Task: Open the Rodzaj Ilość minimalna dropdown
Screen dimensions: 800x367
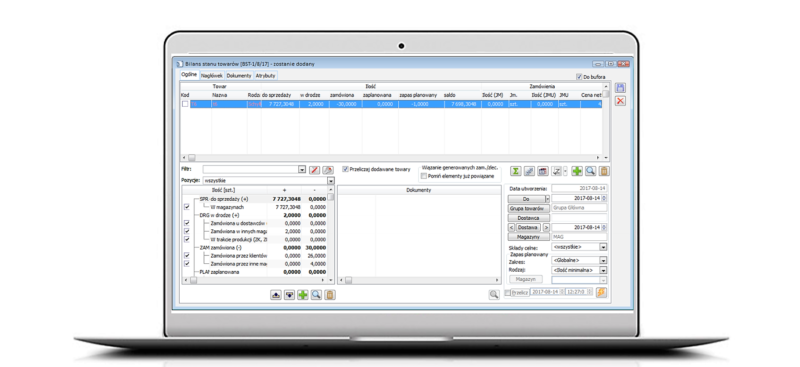Action: [604, 270]
